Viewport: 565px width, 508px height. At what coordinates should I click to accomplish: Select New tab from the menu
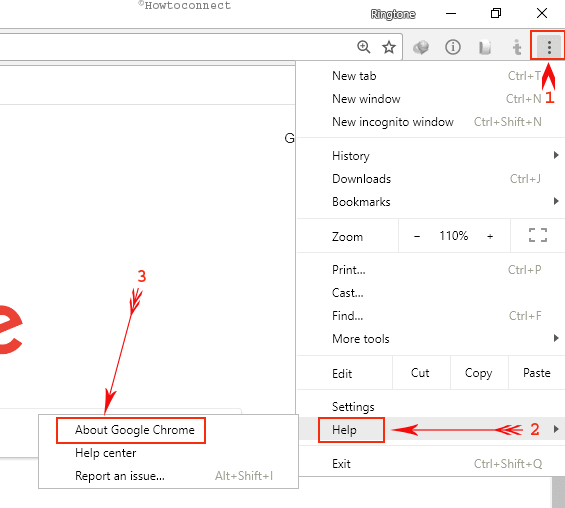[431, 76]
